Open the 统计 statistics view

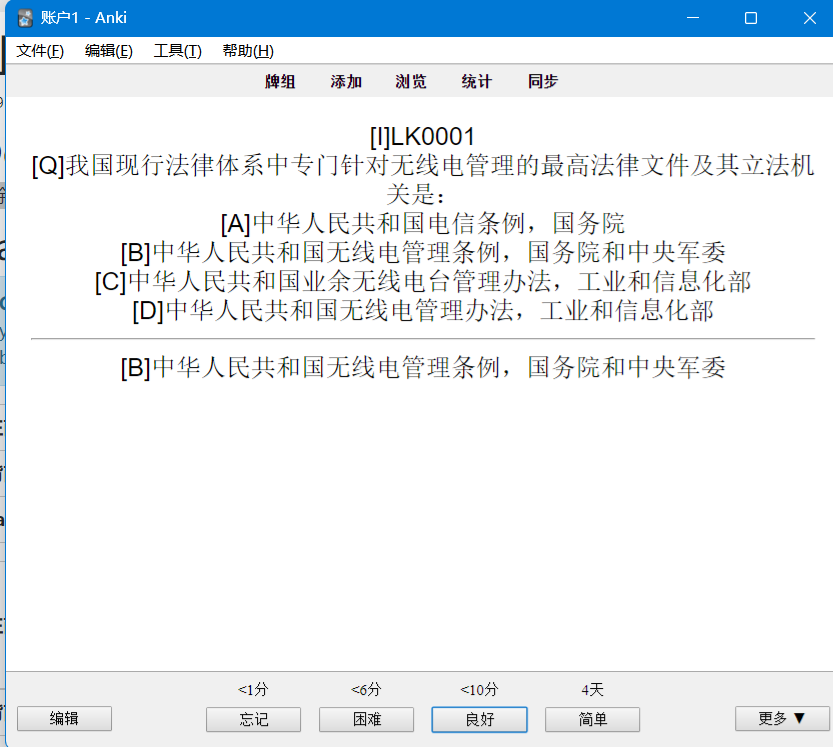point(477,81)
